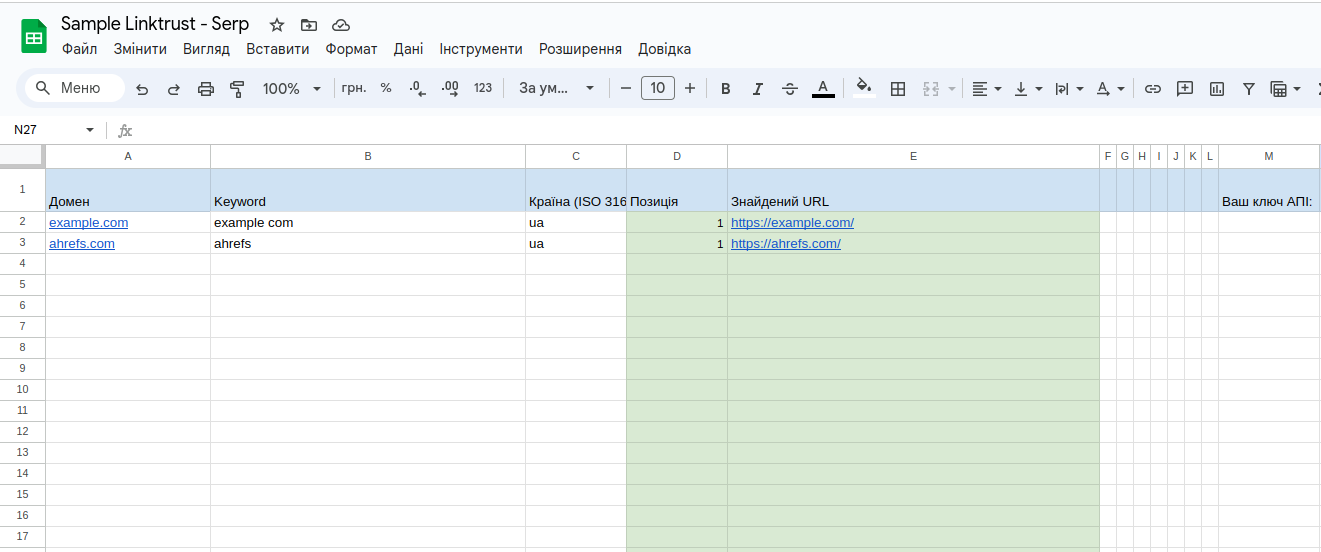Activate the paint format tool
The height and width of the screenshot is (552, 1321).
[237, 89]
